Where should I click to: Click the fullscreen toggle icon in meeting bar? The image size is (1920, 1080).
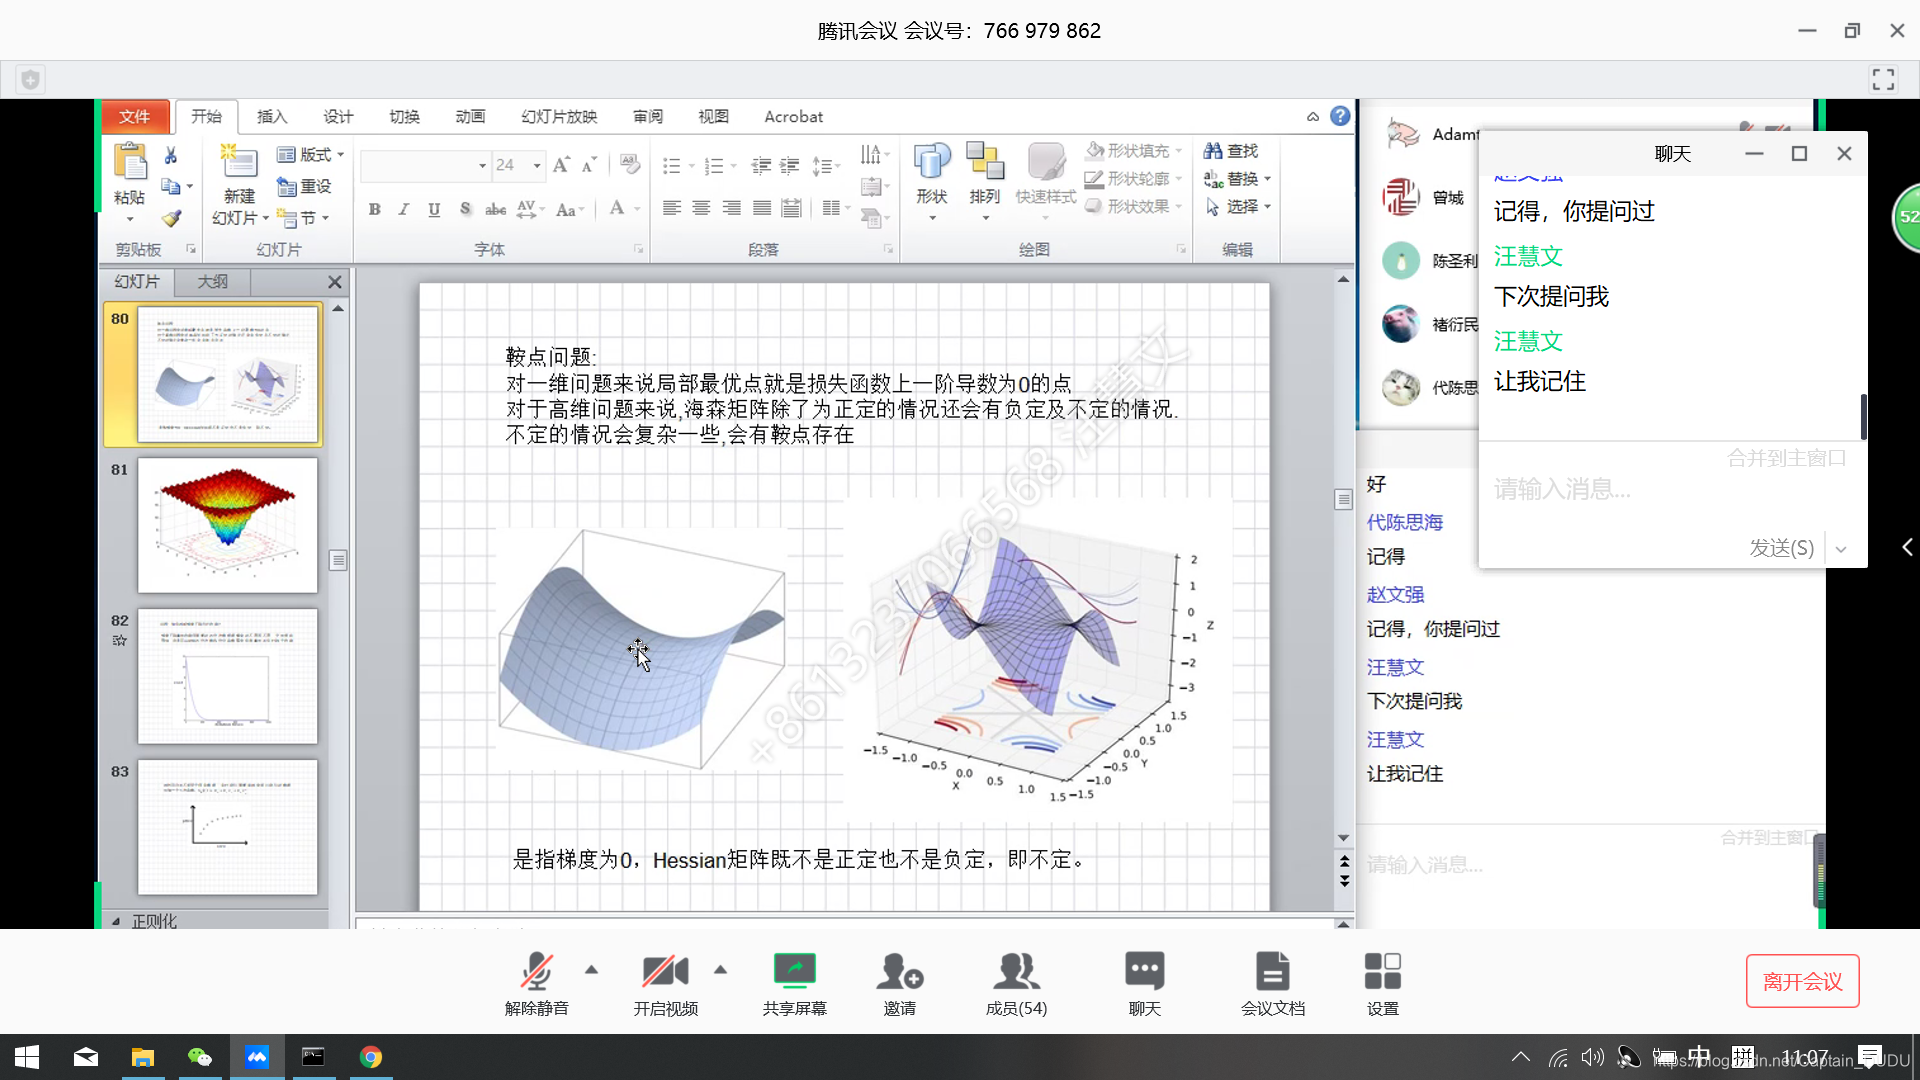1883,79
